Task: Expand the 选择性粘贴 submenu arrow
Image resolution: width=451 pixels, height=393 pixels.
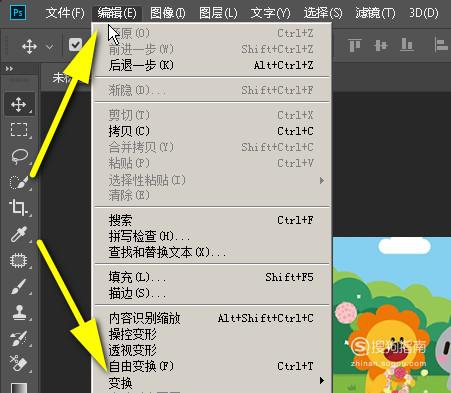Action: coord(322,180)
